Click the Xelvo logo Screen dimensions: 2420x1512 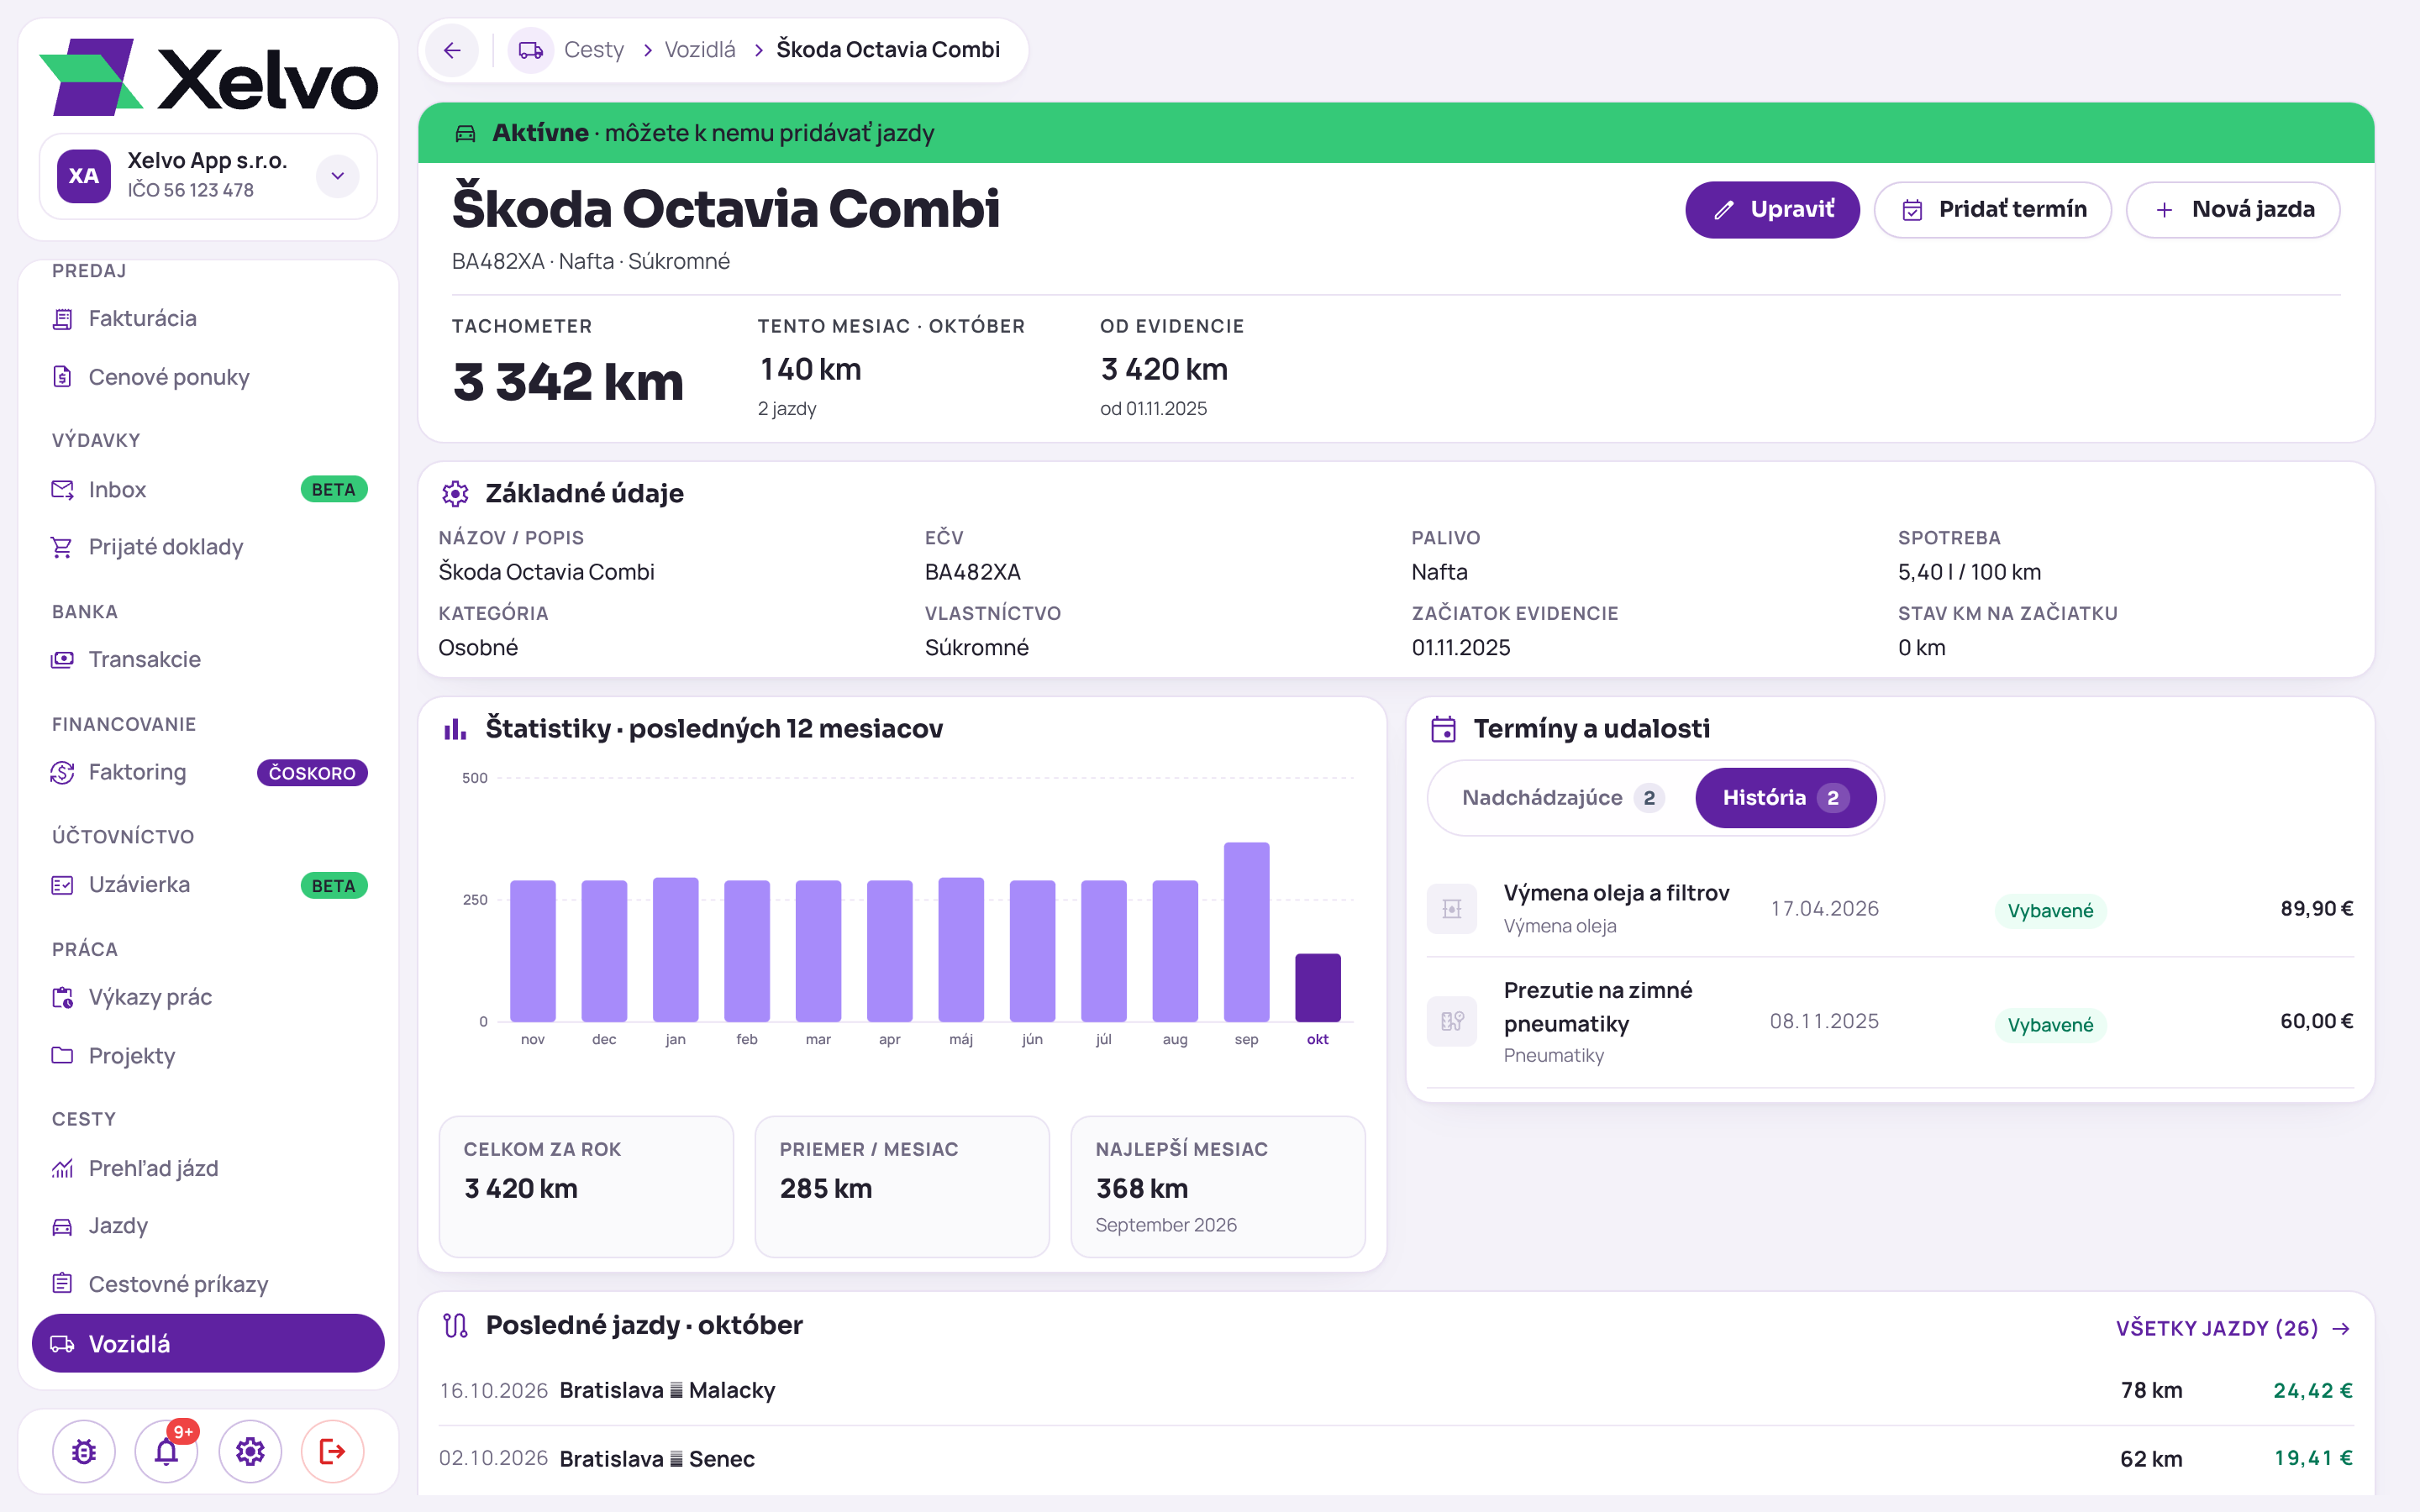(208, 78)
